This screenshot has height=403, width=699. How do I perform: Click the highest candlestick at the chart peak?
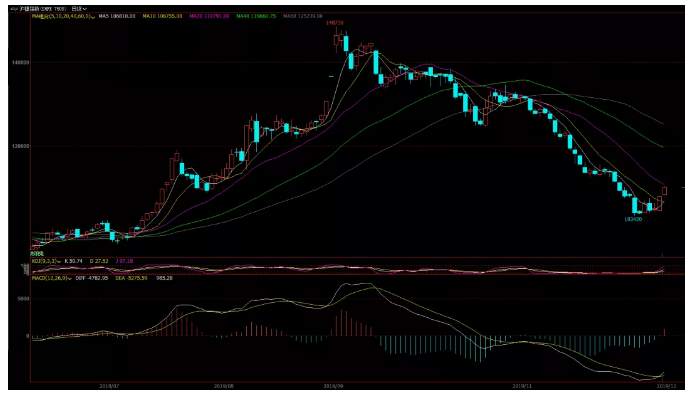[x=337, y=40]
